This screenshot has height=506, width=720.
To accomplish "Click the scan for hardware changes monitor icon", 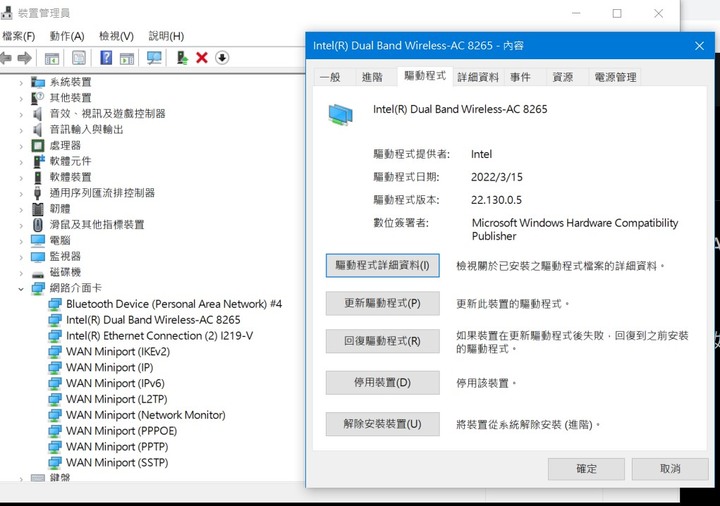I will pos(154,58).
